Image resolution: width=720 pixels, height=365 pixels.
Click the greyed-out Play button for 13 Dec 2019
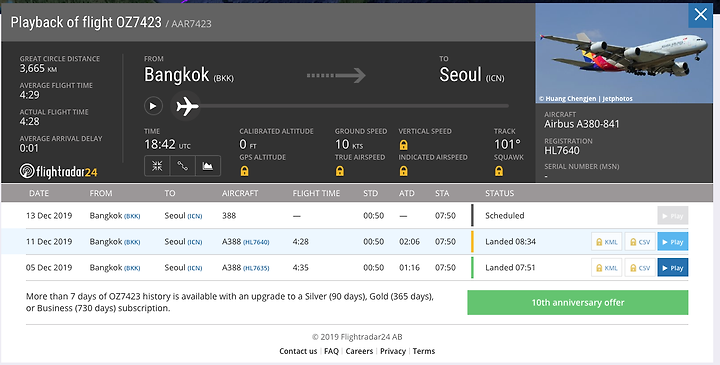(673, 216)
